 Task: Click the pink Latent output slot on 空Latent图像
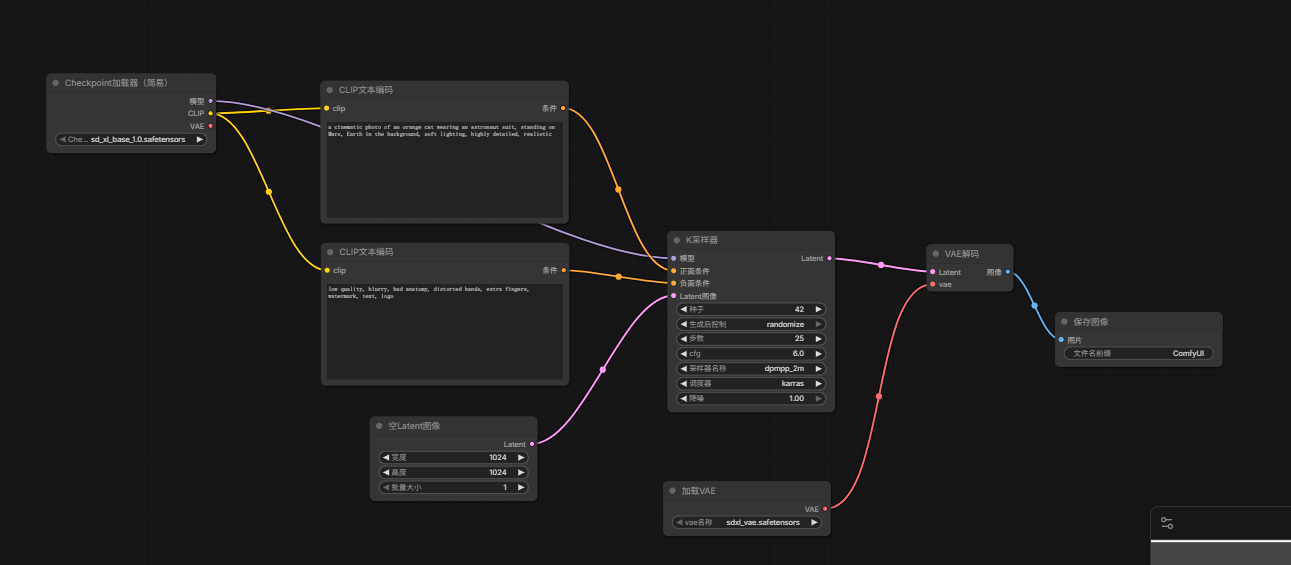pos(532,443)
